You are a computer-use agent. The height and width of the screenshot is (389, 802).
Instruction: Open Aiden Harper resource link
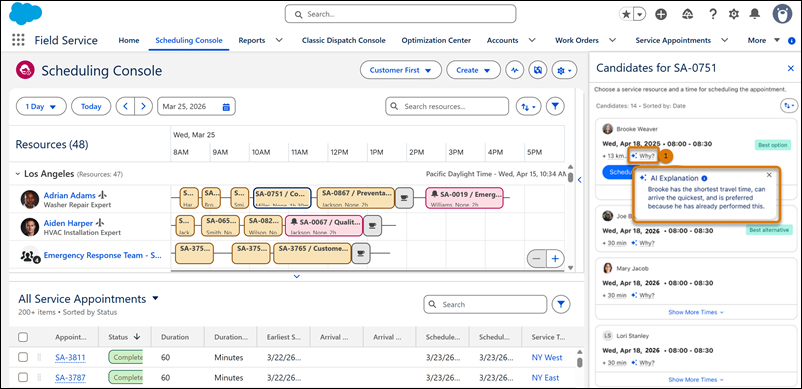pos(68,223)
